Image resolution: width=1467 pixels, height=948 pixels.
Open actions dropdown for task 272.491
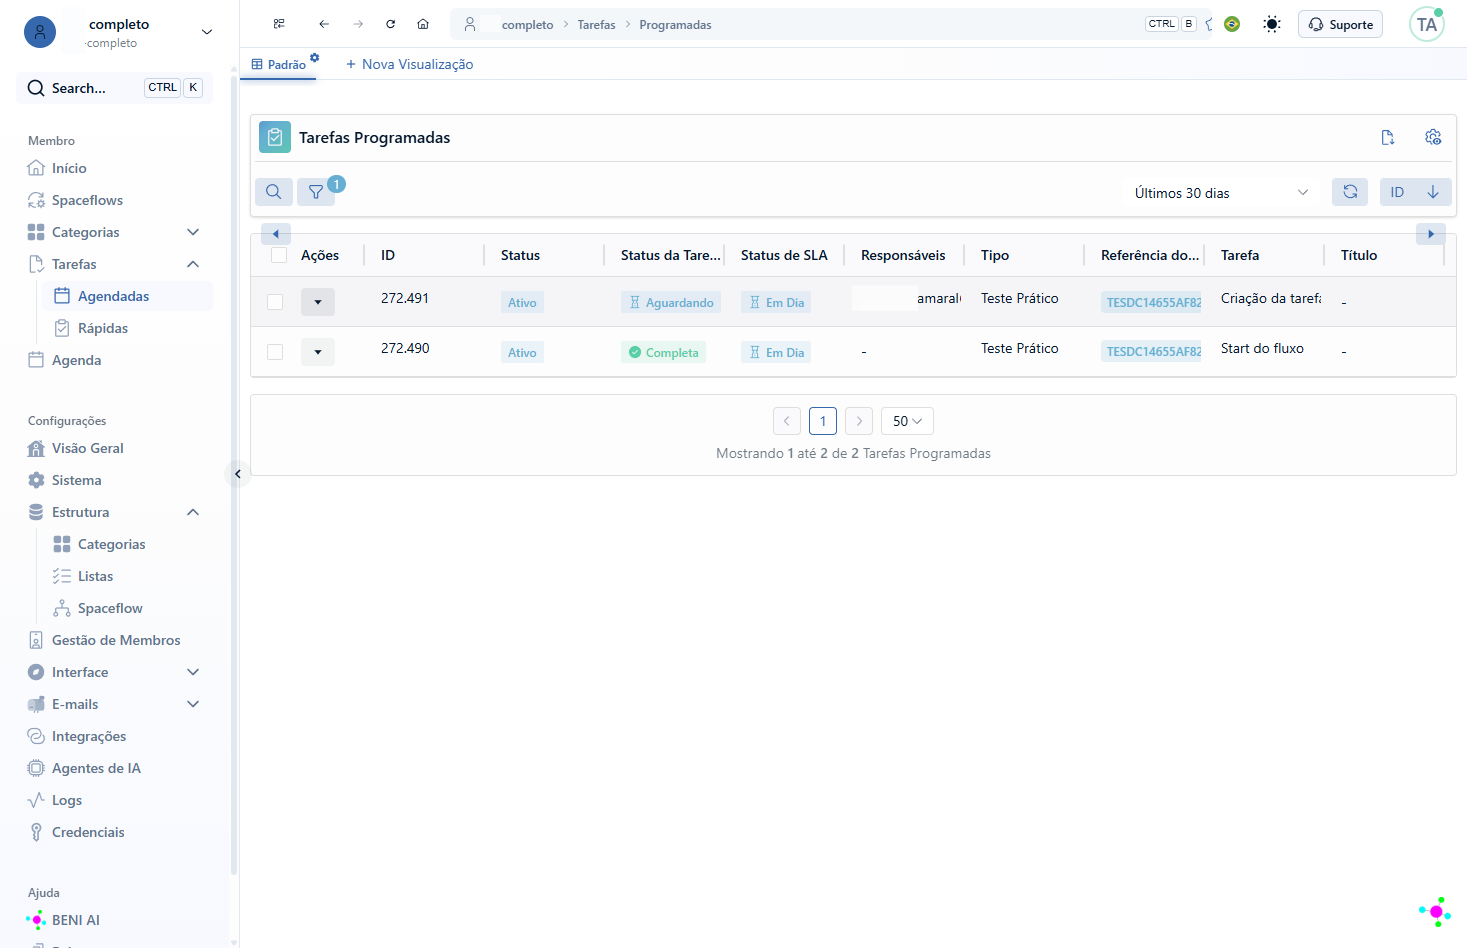pos(318,302)
